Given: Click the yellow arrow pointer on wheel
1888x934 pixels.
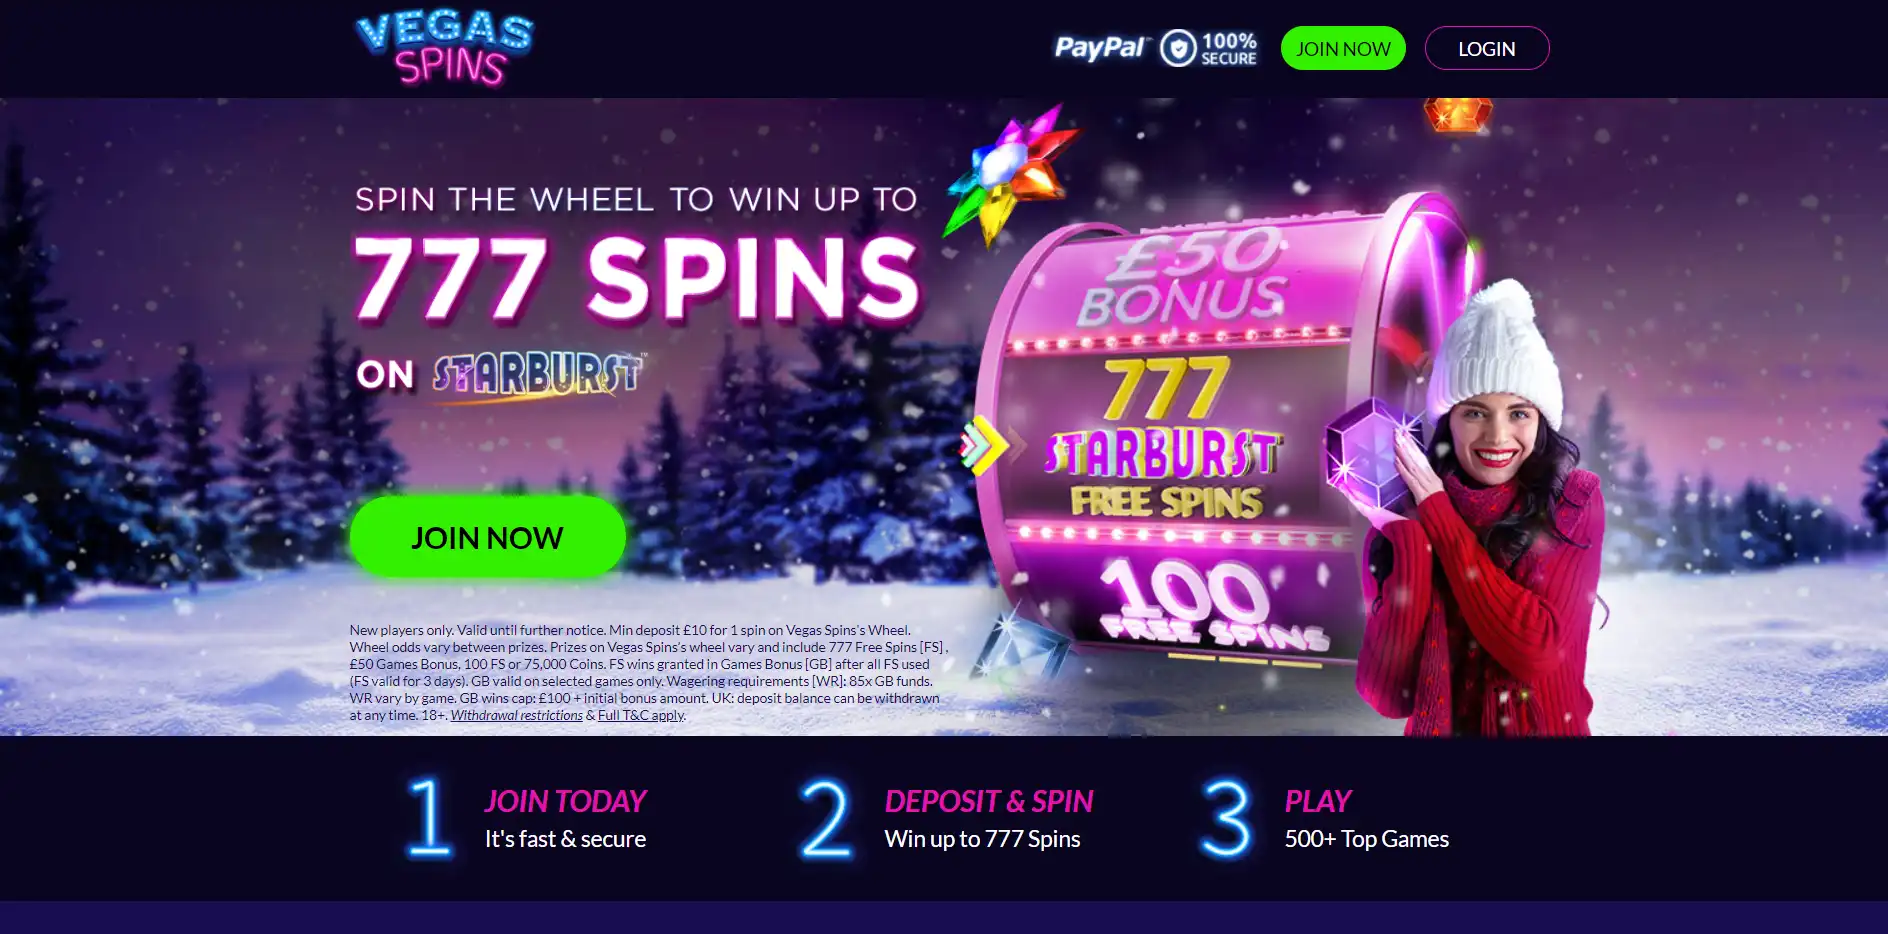Looking at the screenshot, I should [x=984, y=445].
